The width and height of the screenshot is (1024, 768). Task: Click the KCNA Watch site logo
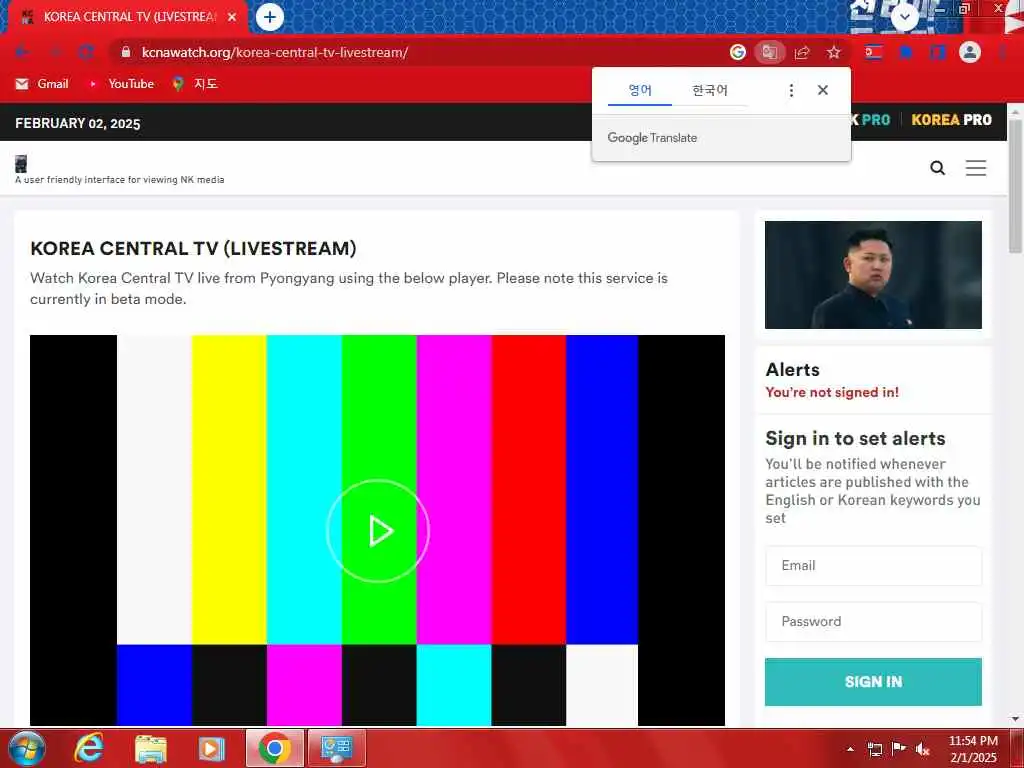pyautogui.click(x=21, y=163)
